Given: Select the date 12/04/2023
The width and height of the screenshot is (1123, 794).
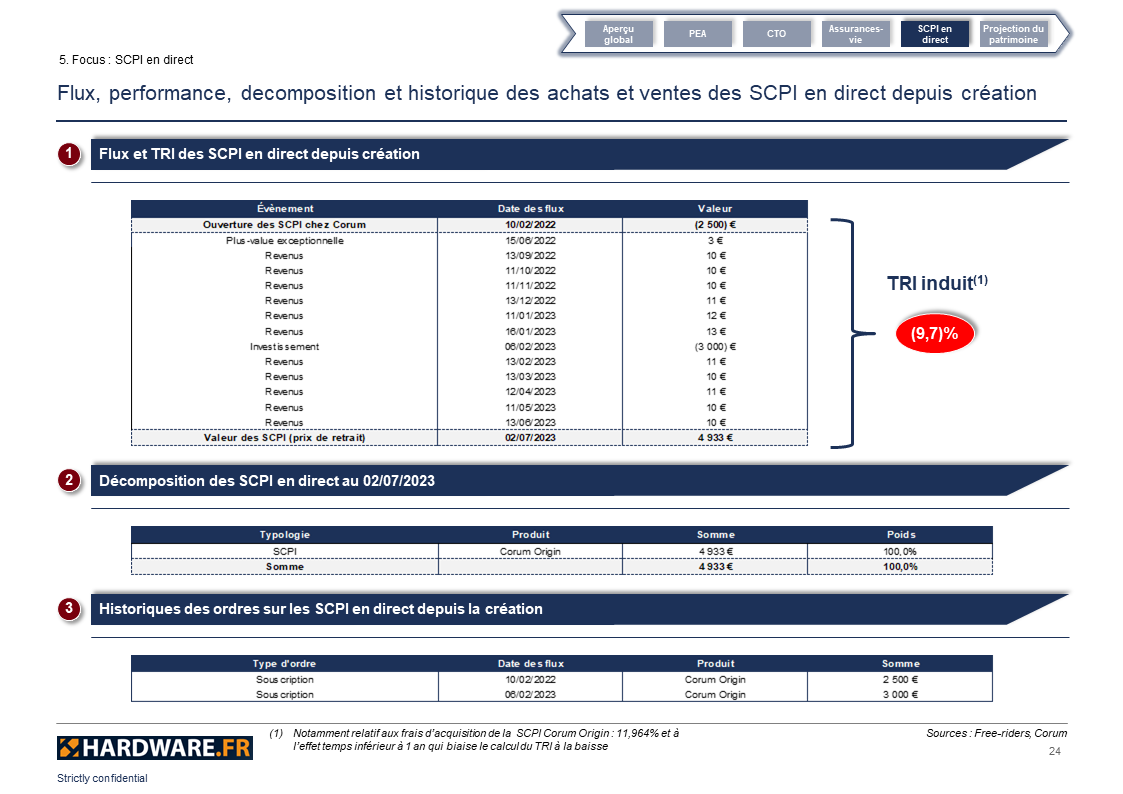Looking at the screenshot, I should pyautogui.click(x=530, y=392).
